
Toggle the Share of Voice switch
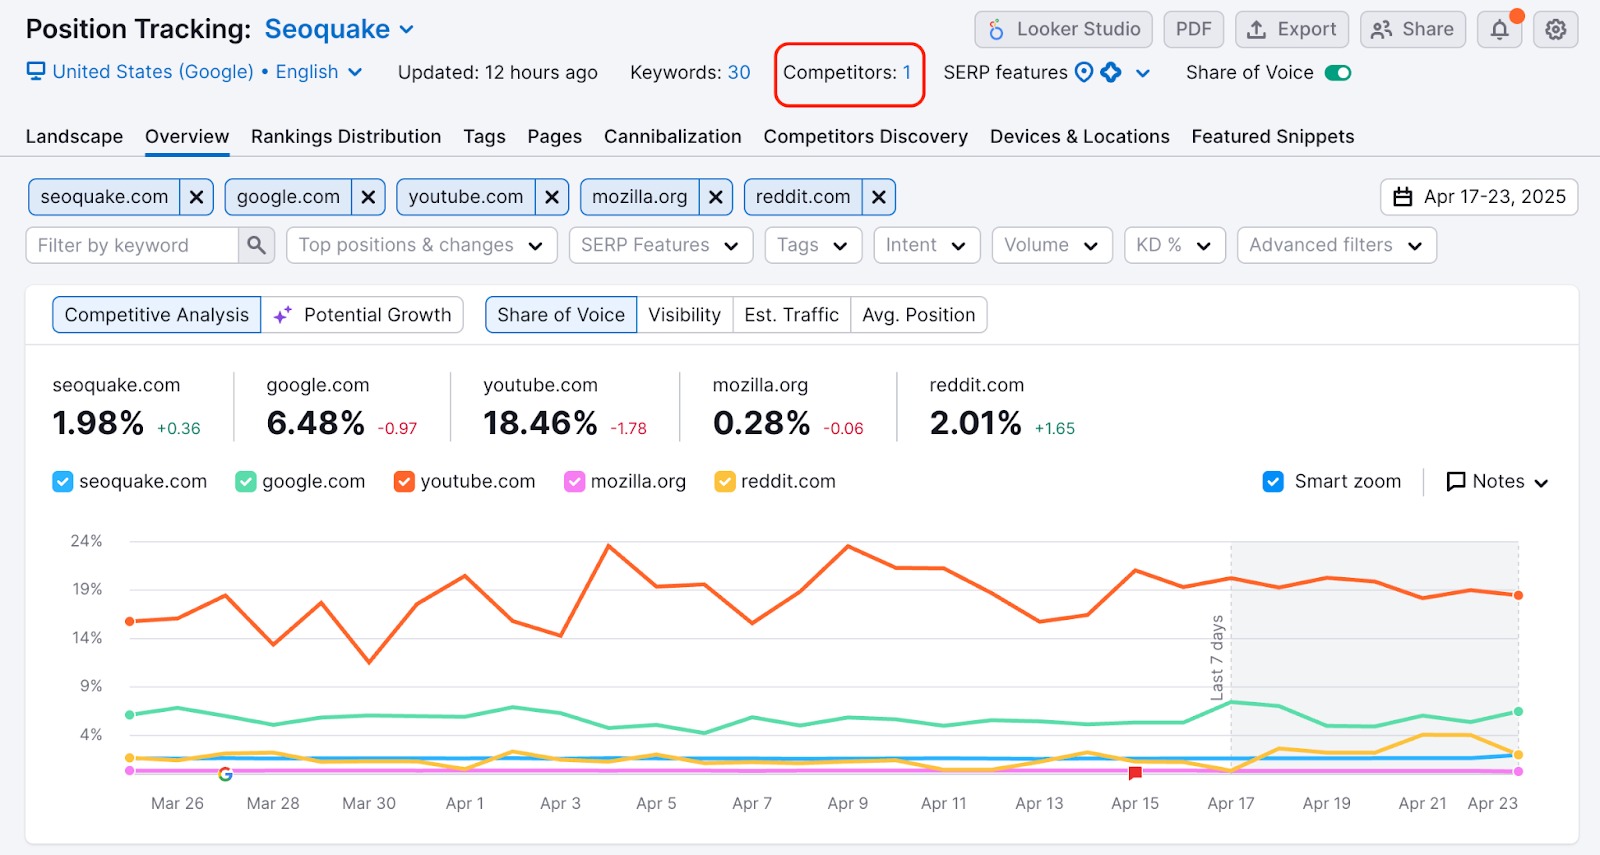pos(1337,72)
